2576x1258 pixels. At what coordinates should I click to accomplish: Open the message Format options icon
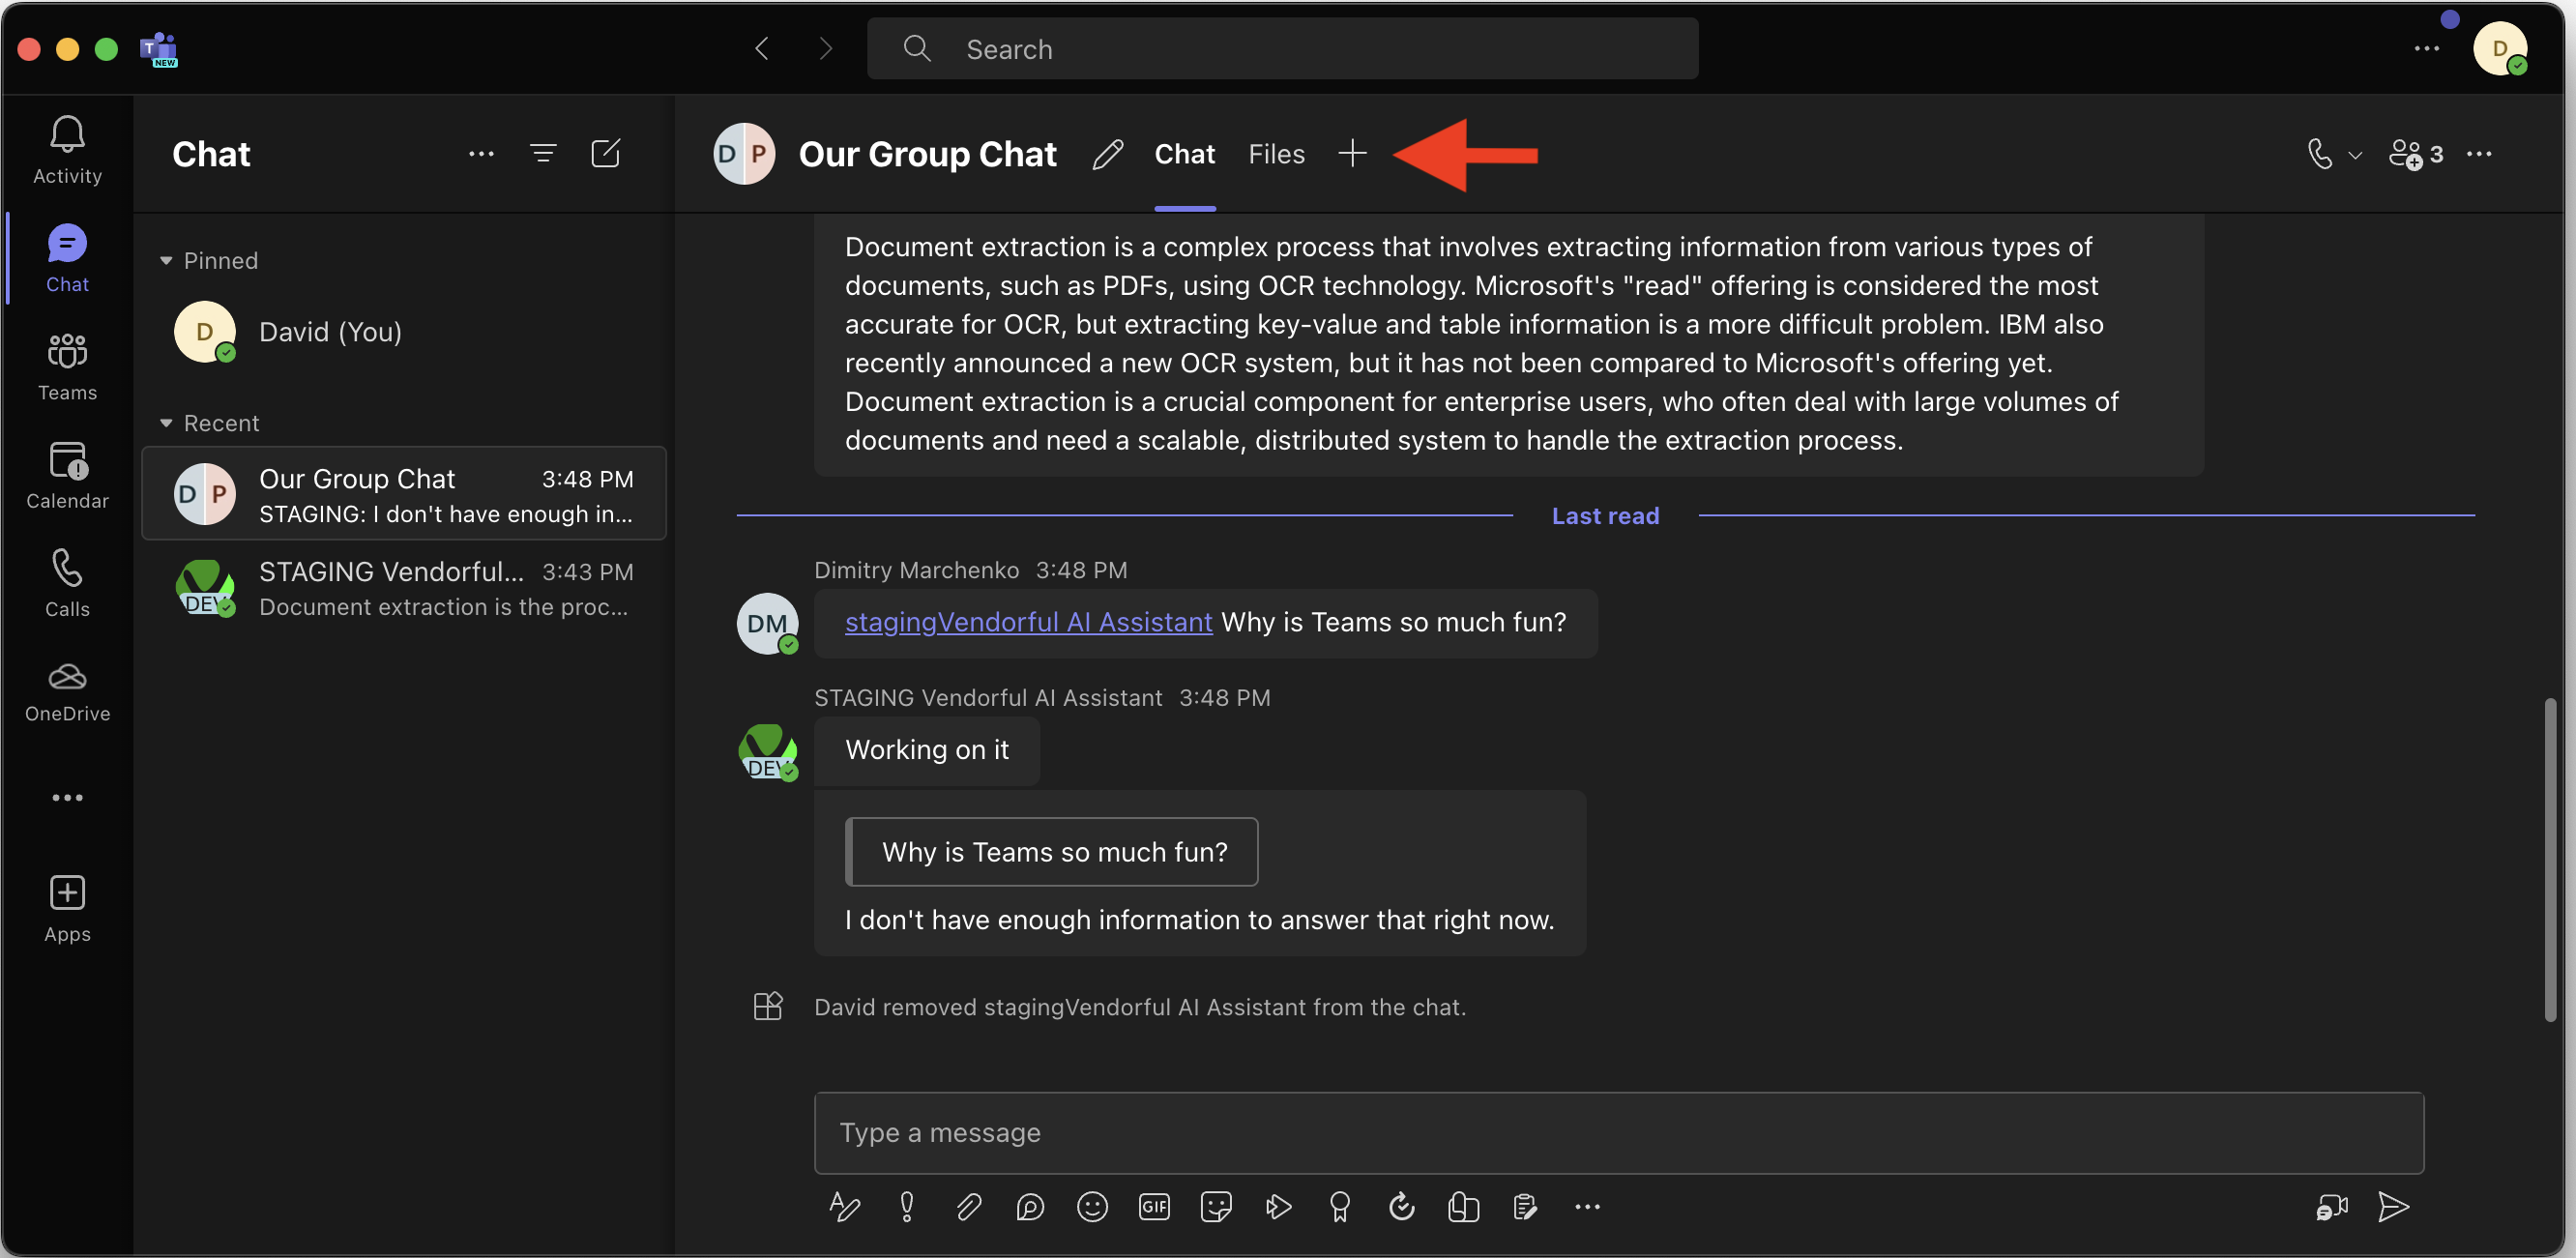pyautogui.click(x=844, y=1207)
